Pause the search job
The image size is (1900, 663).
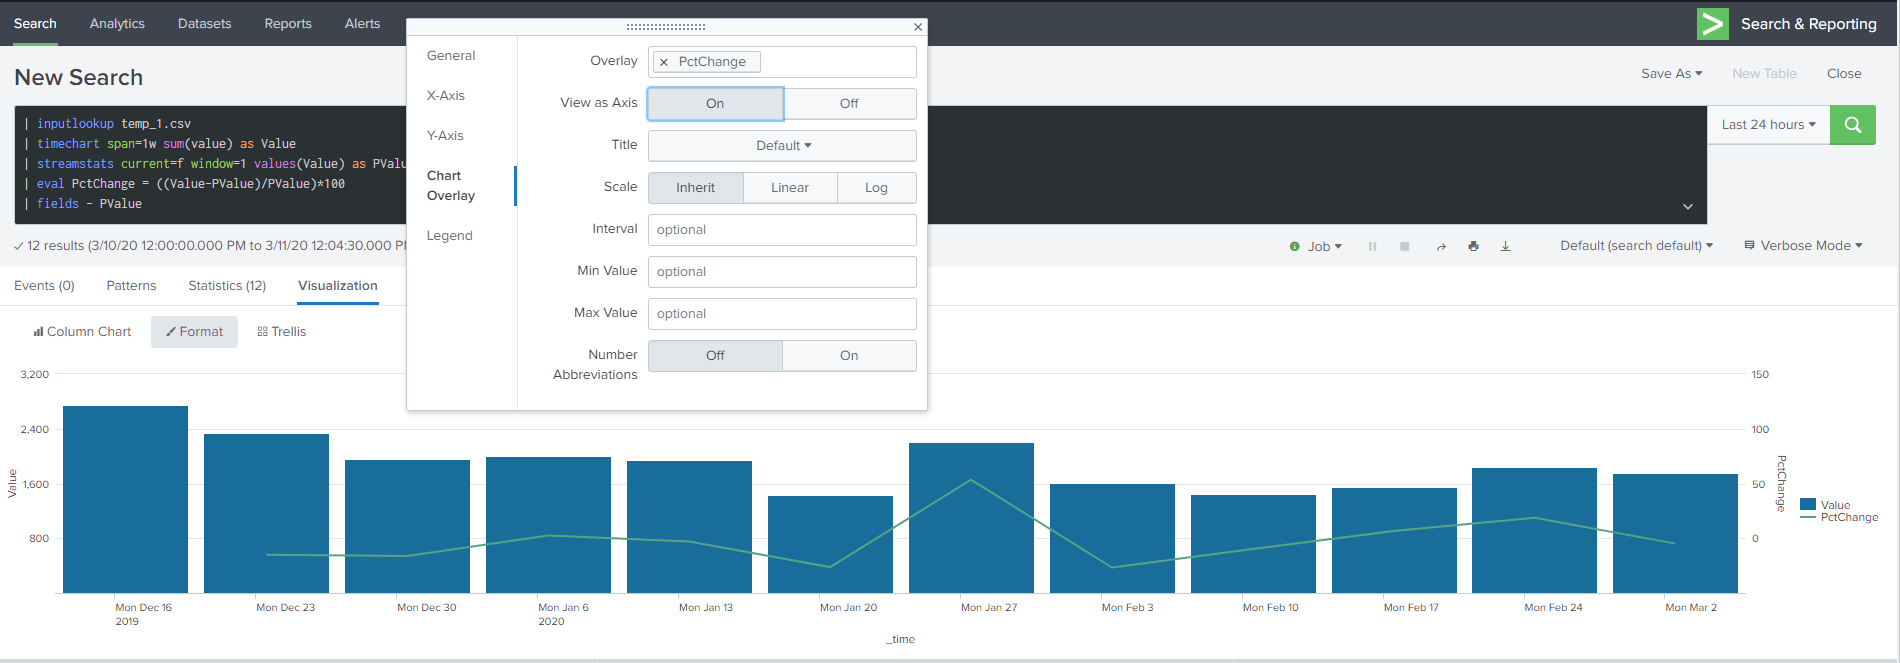pos(1372,246)
